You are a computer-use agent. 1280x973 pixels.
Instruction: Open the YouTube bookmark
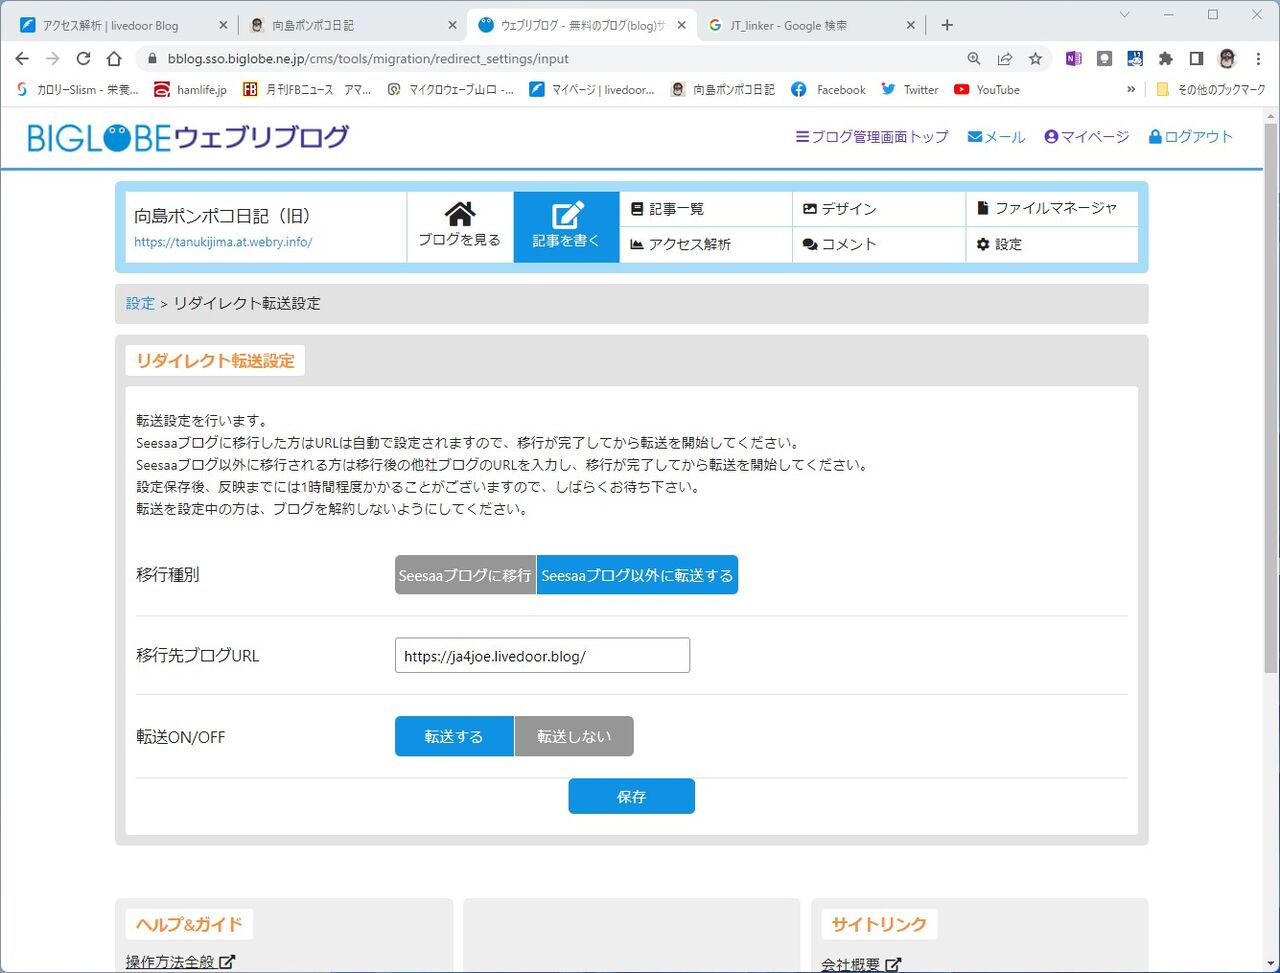986,89
